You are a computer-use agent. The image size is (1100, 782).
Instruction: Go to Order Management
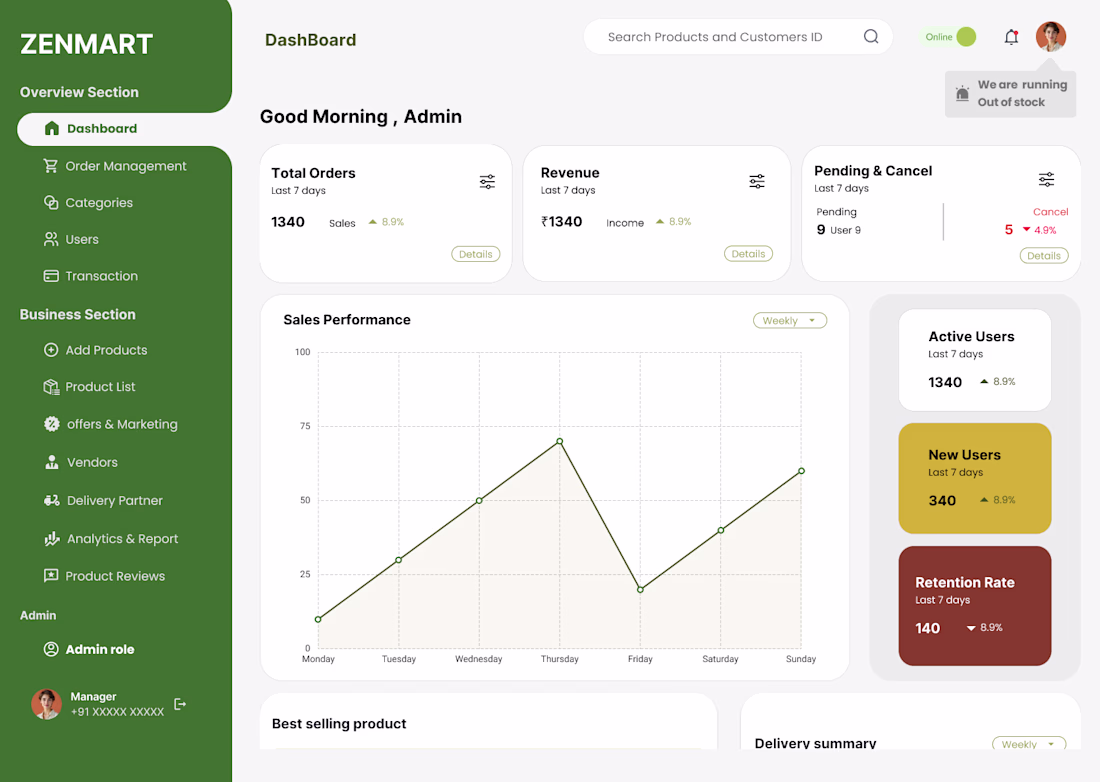pos(126,166)
